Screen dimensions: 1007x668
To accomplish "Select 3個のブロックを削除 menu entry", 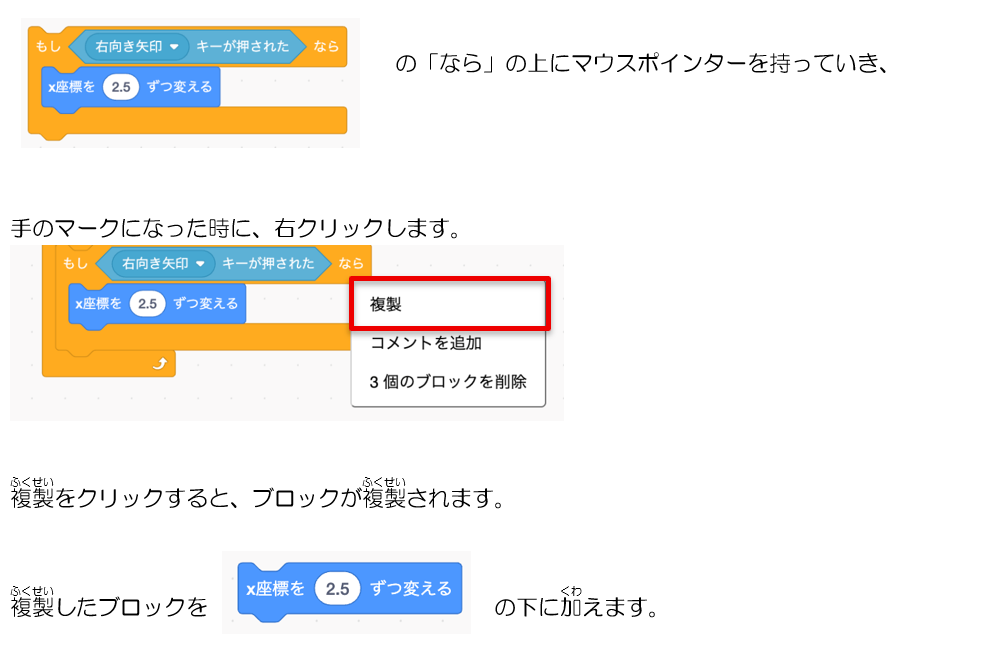I will [x=448, y=382].
